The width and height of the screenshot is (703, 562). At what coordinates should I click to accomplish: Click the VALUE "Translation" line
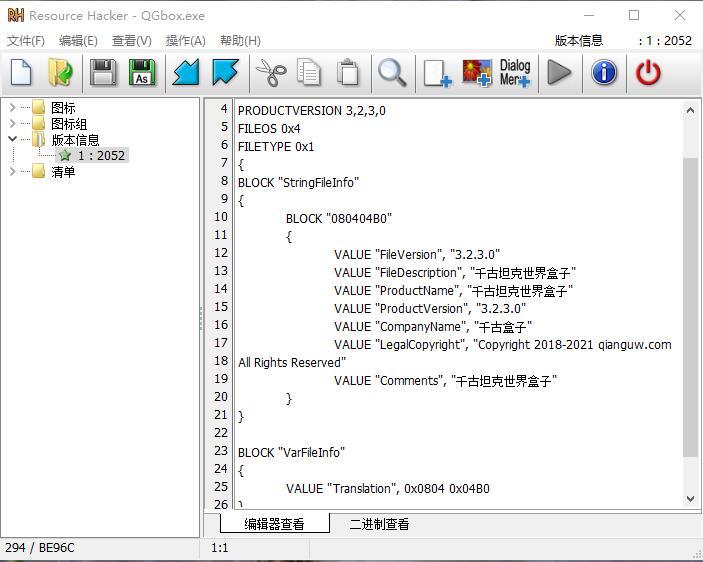(388, 488)
